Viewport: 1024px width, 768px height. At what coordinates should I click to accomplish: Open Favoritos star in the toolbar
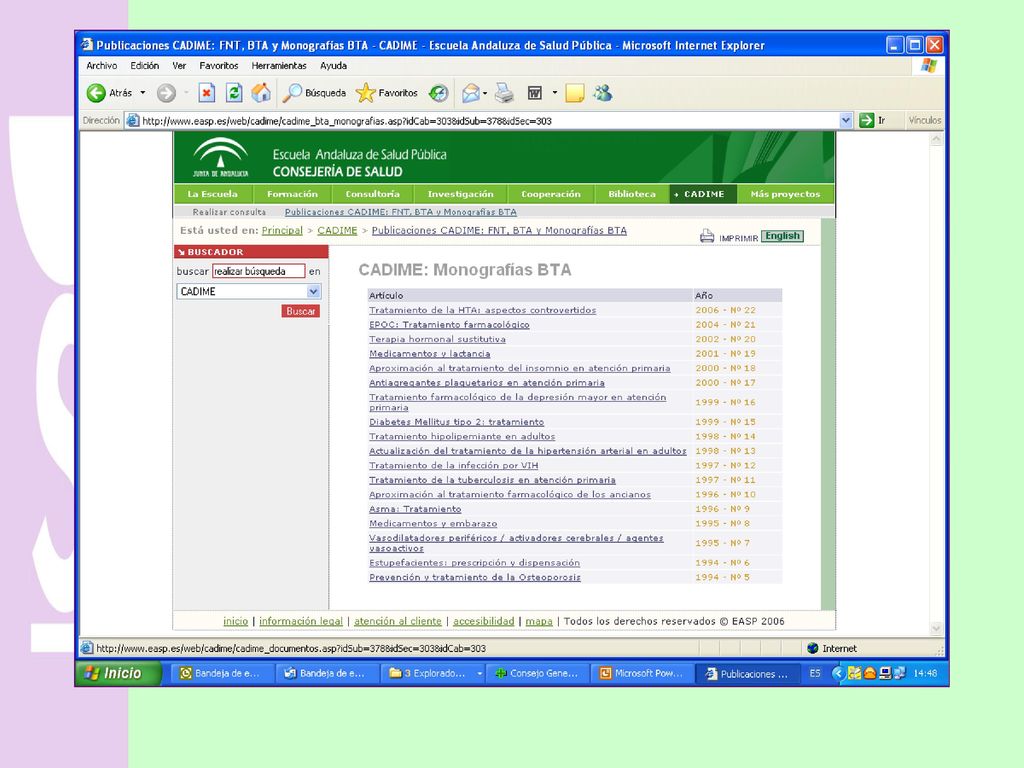coord(387,93)
